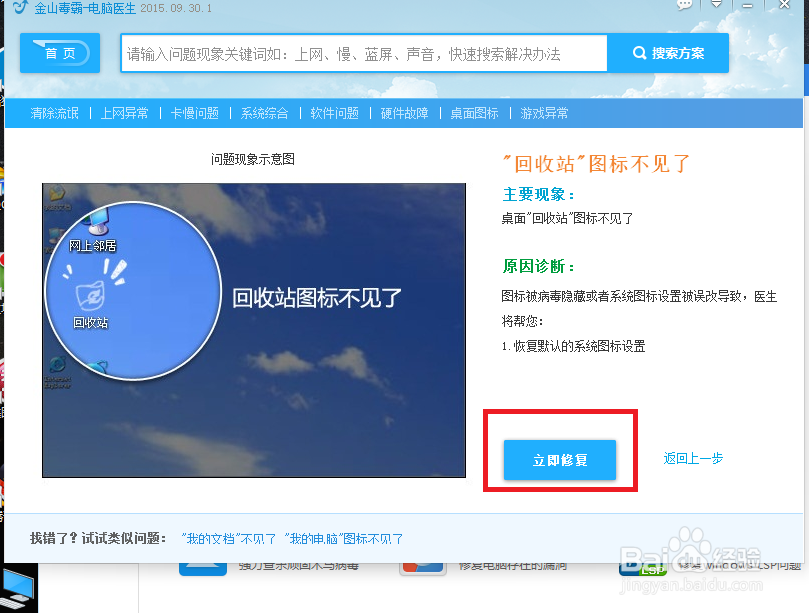Click the problem keyword search field
This screenshot has width=809, height=613.
coord(364,53)
